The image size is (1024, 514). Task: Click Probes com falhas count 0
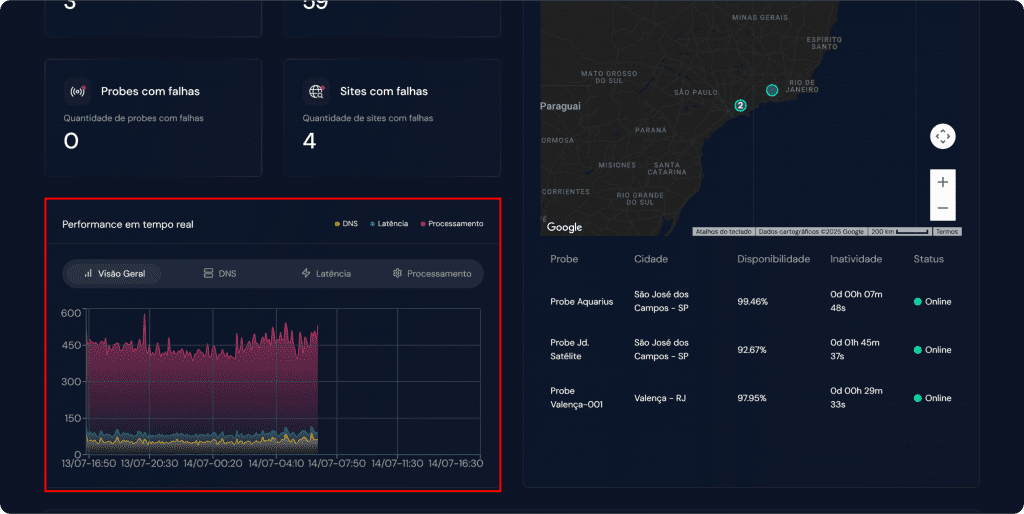tap(71, 141)
